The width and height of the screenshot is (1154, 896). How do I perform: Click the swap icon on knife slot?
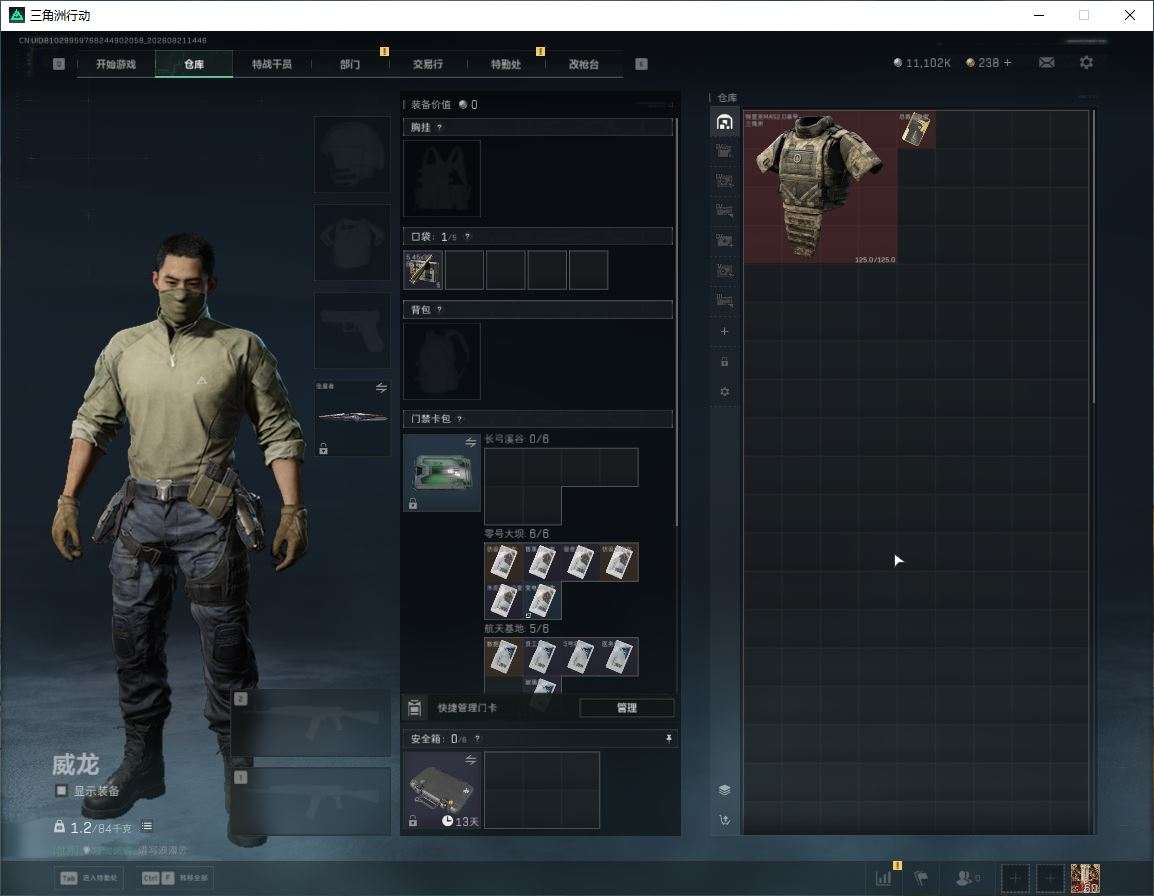381,388
